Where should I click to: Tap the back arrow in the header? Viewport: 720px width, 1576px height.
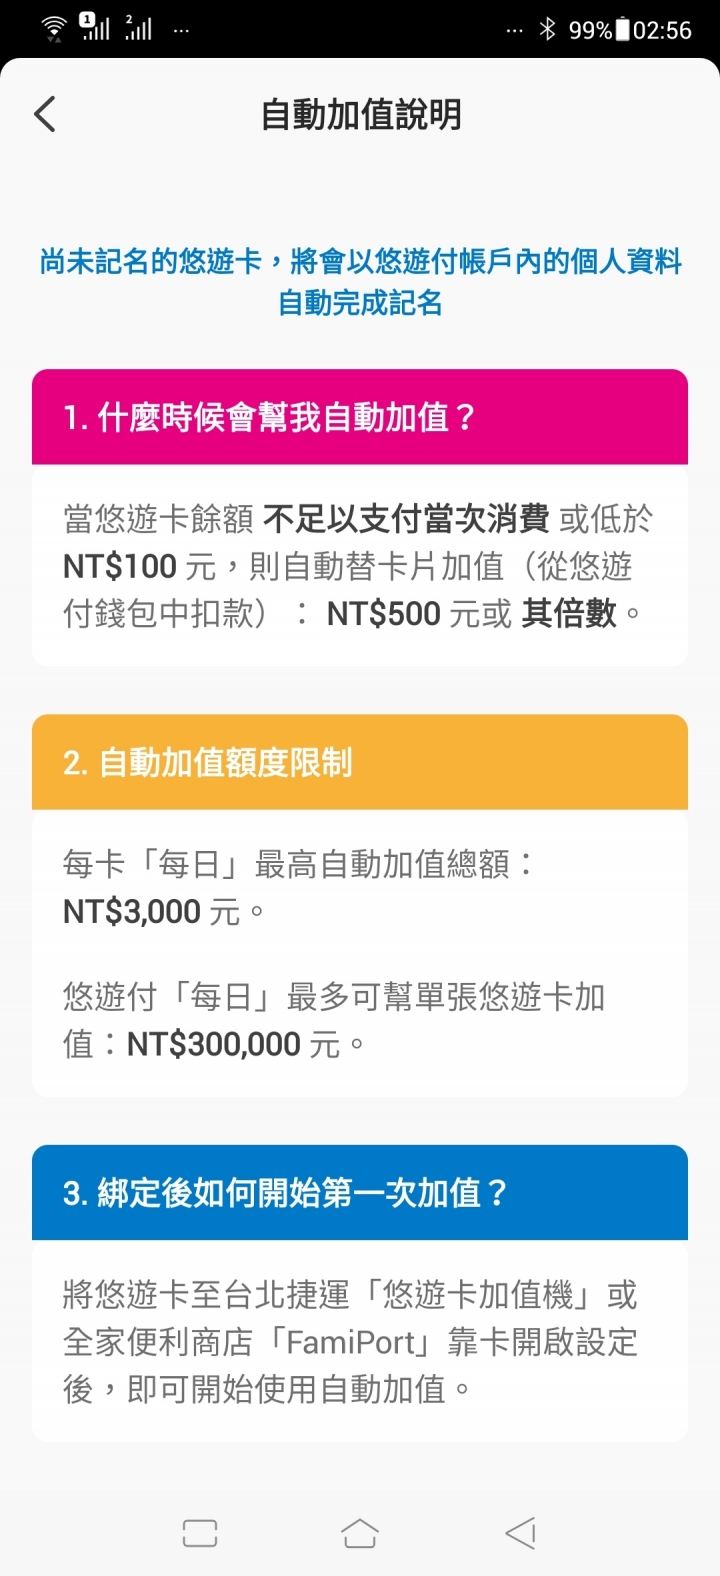point(45,114)
